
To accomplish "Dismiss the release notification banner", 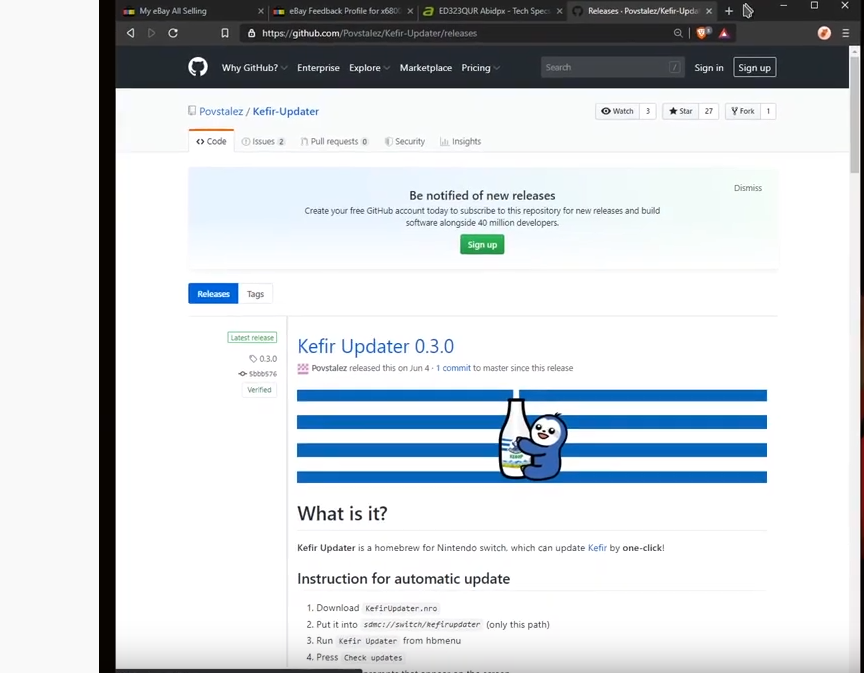I will click(x=748, y=188).
